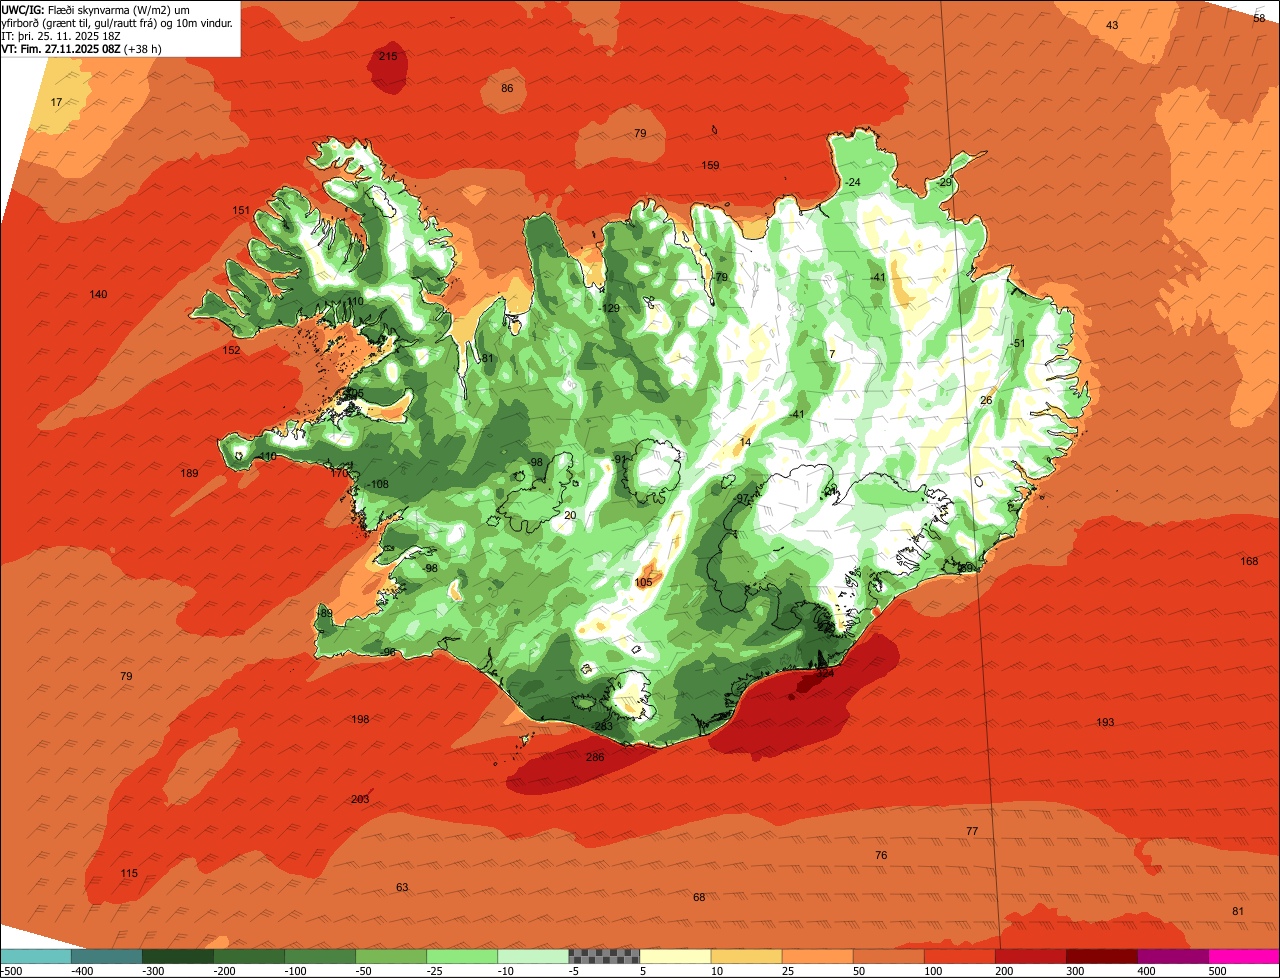Pick the purple swatch between 400 and 500
This screenshot has width=1280, height=978.
(x=1172, y=956)
